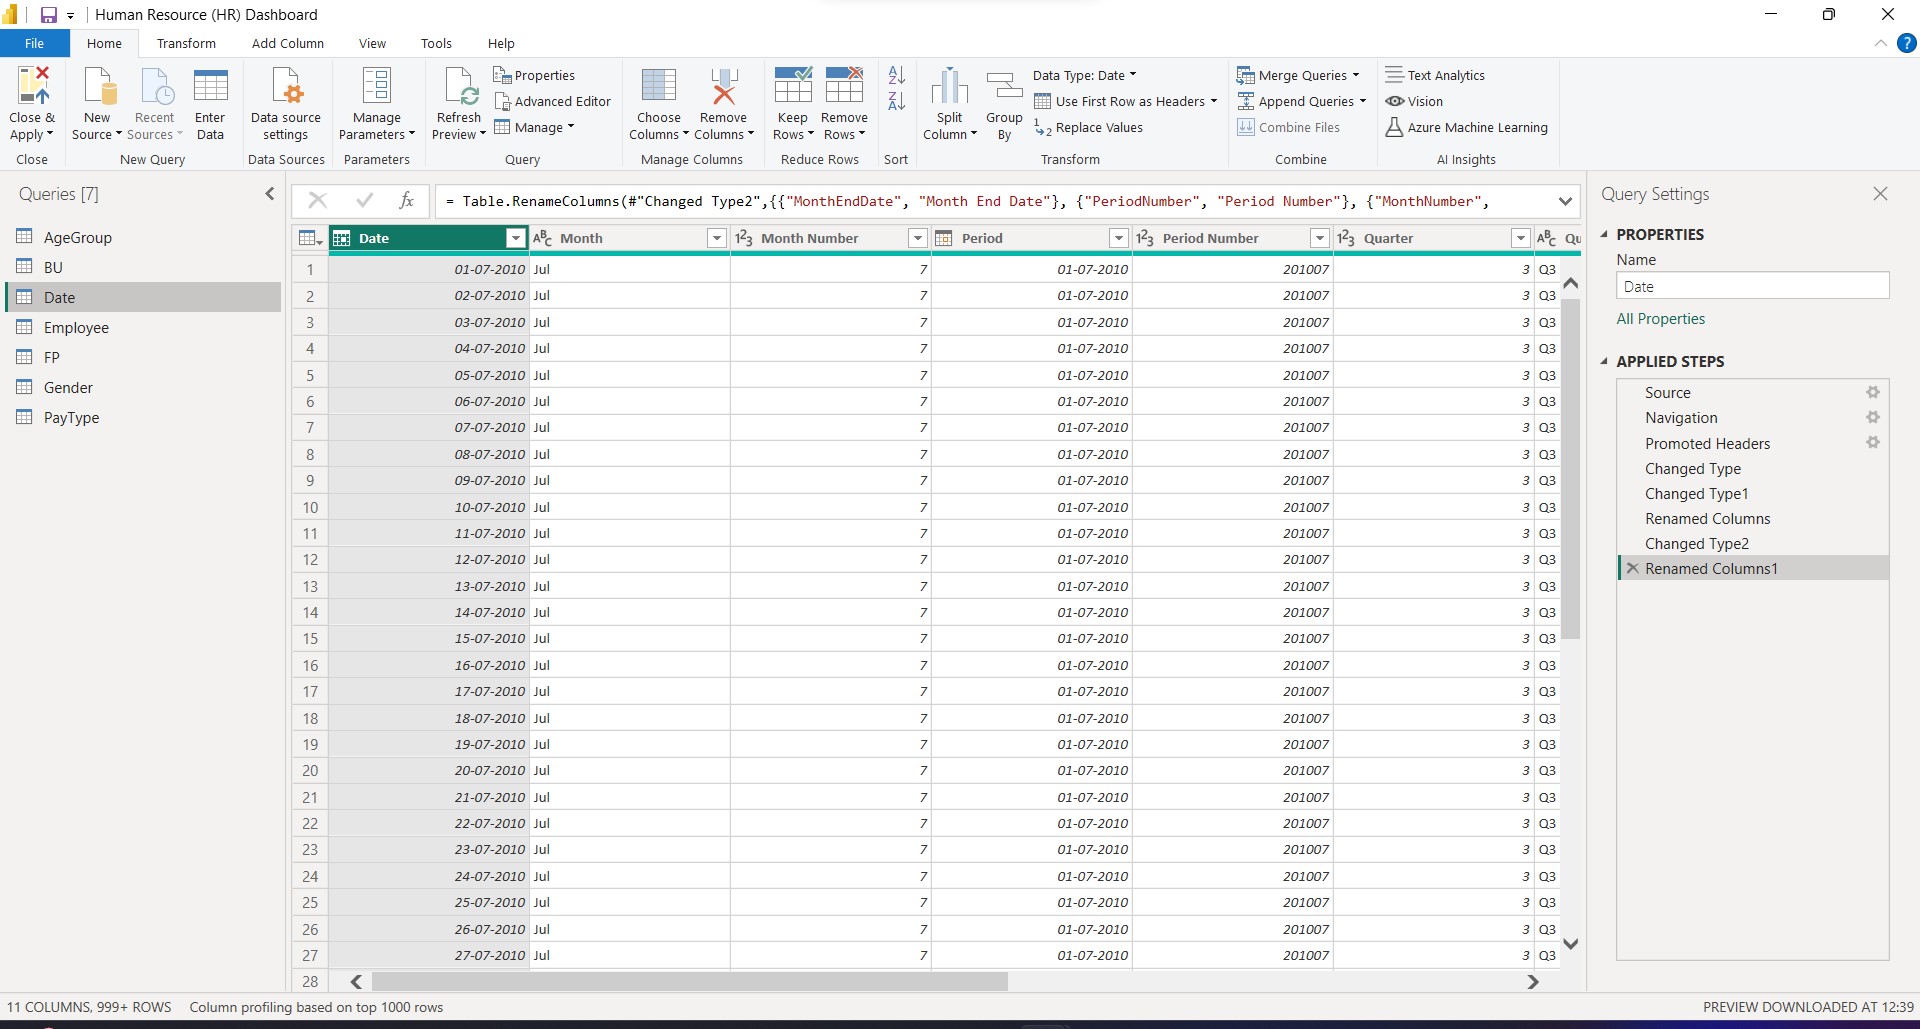Click the All Properties link
Image resolution: width=1920 pixels, height=1029 pixels.
(1660, 319)
